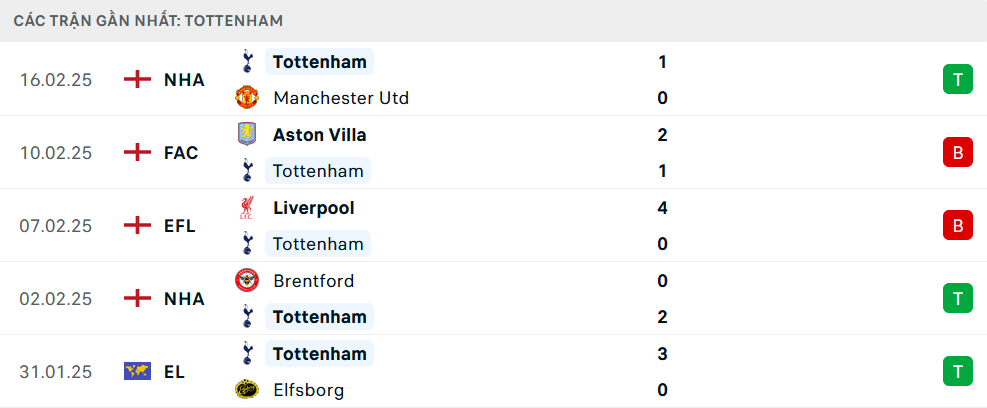
Task: Open the Elfsborg team name
Action: click(x=309, y=390)
